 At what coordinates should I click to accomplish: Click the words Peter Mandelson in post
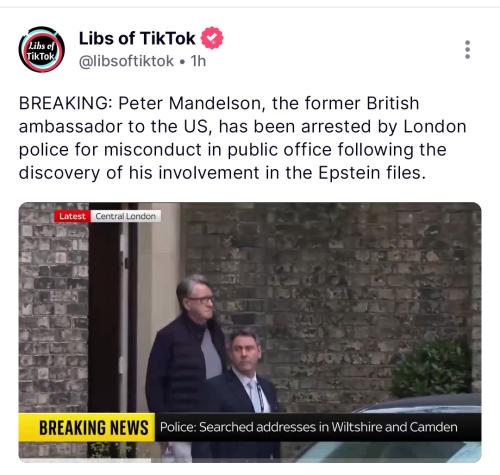tap(192, 103)
